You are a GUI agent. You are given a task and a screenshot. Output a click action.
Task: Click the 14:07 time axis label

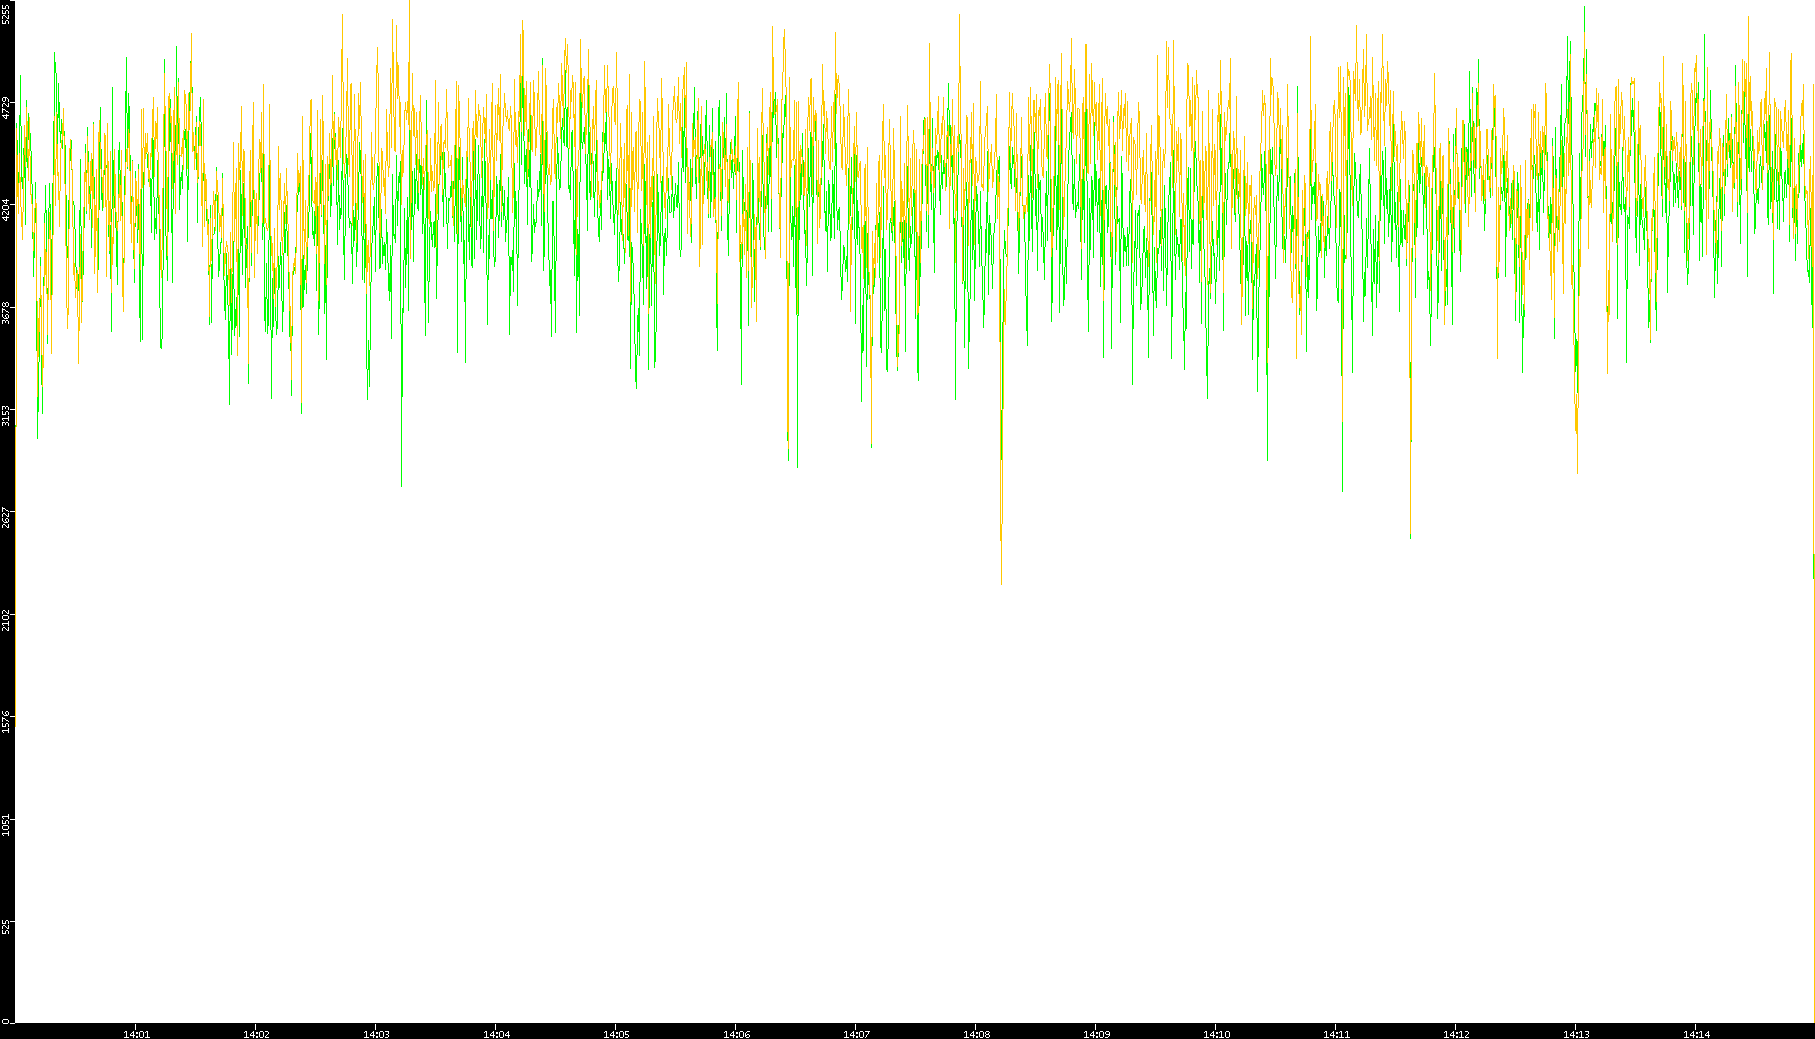pos(856,1034)
